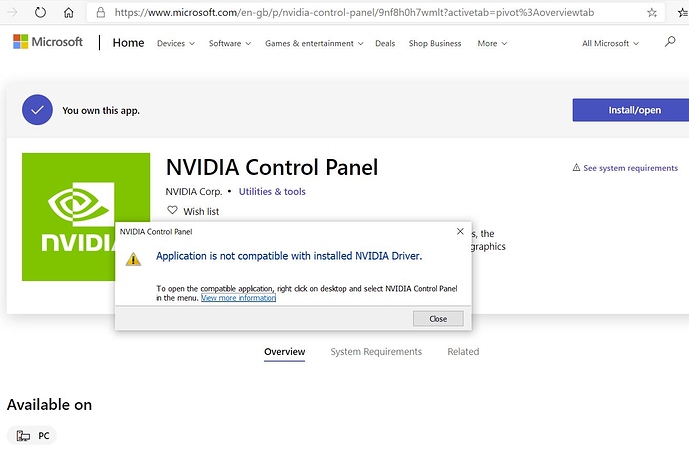The width and height of the screenshot is (689, 476).
Task: Switch to the Related tab
Action: (x=463, y=352)
